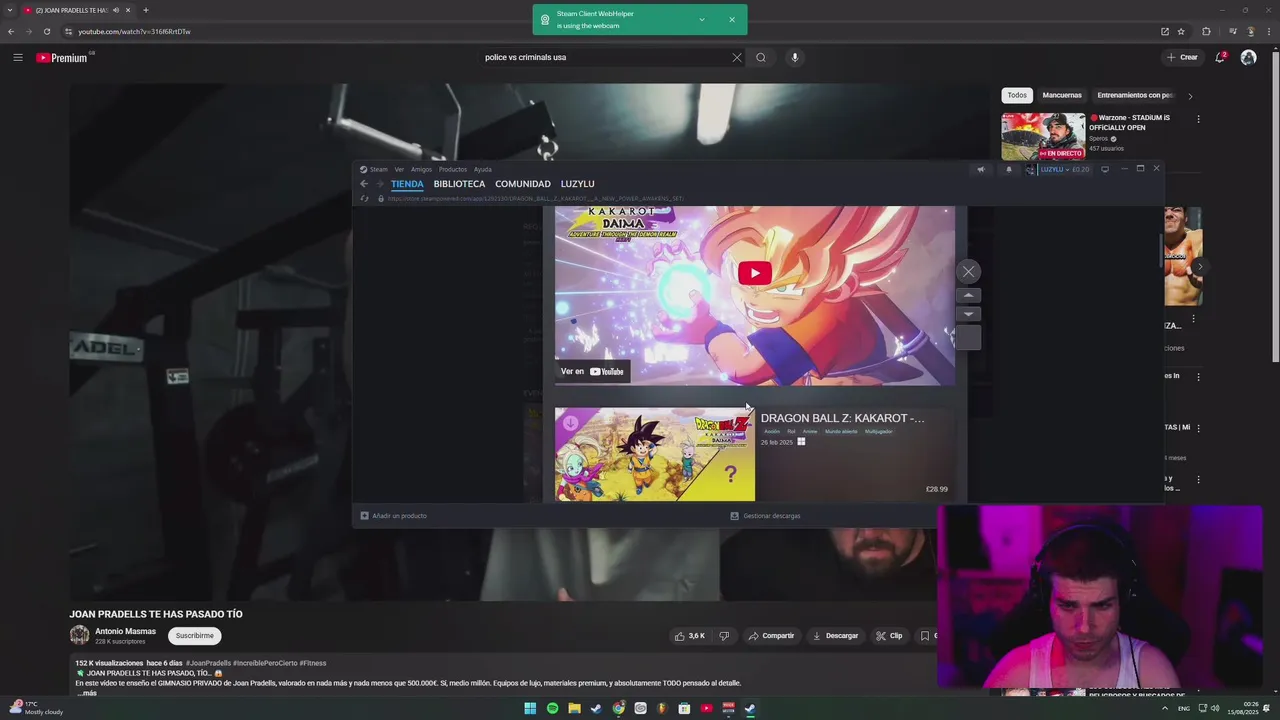
Task: Open Antonio Masmas channel link
Action: pyautogui.click(x=125, y=631)
